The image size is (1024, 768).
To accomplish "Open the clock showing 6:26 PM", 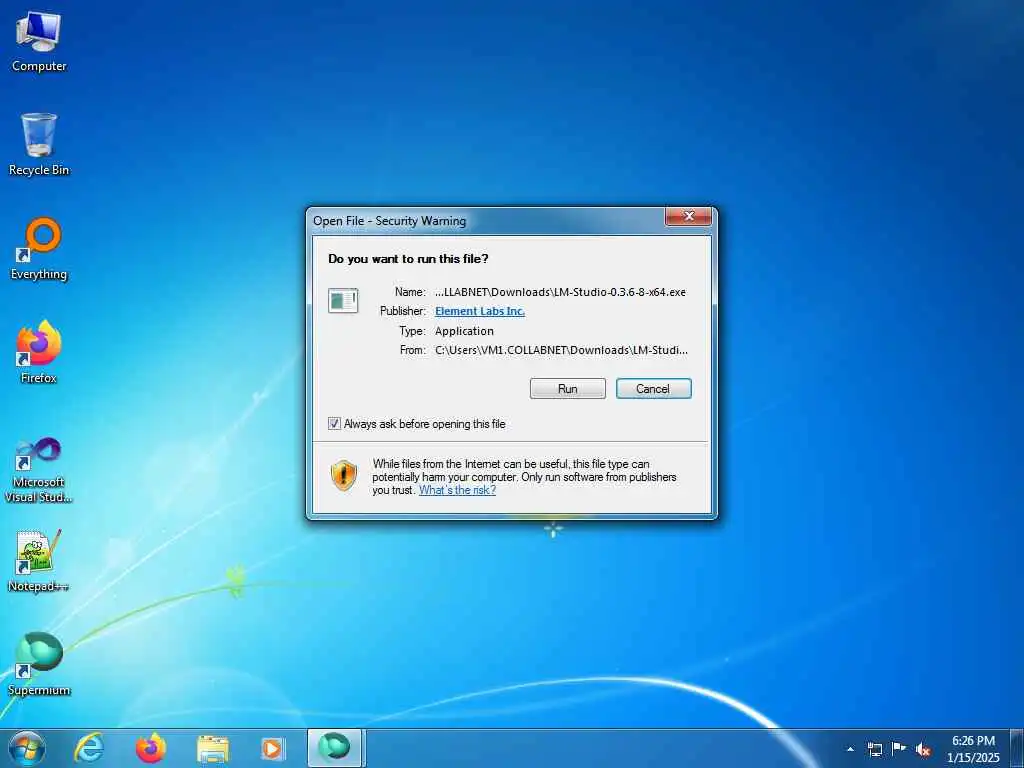I will pyautogui.click(x=973, y=749).
